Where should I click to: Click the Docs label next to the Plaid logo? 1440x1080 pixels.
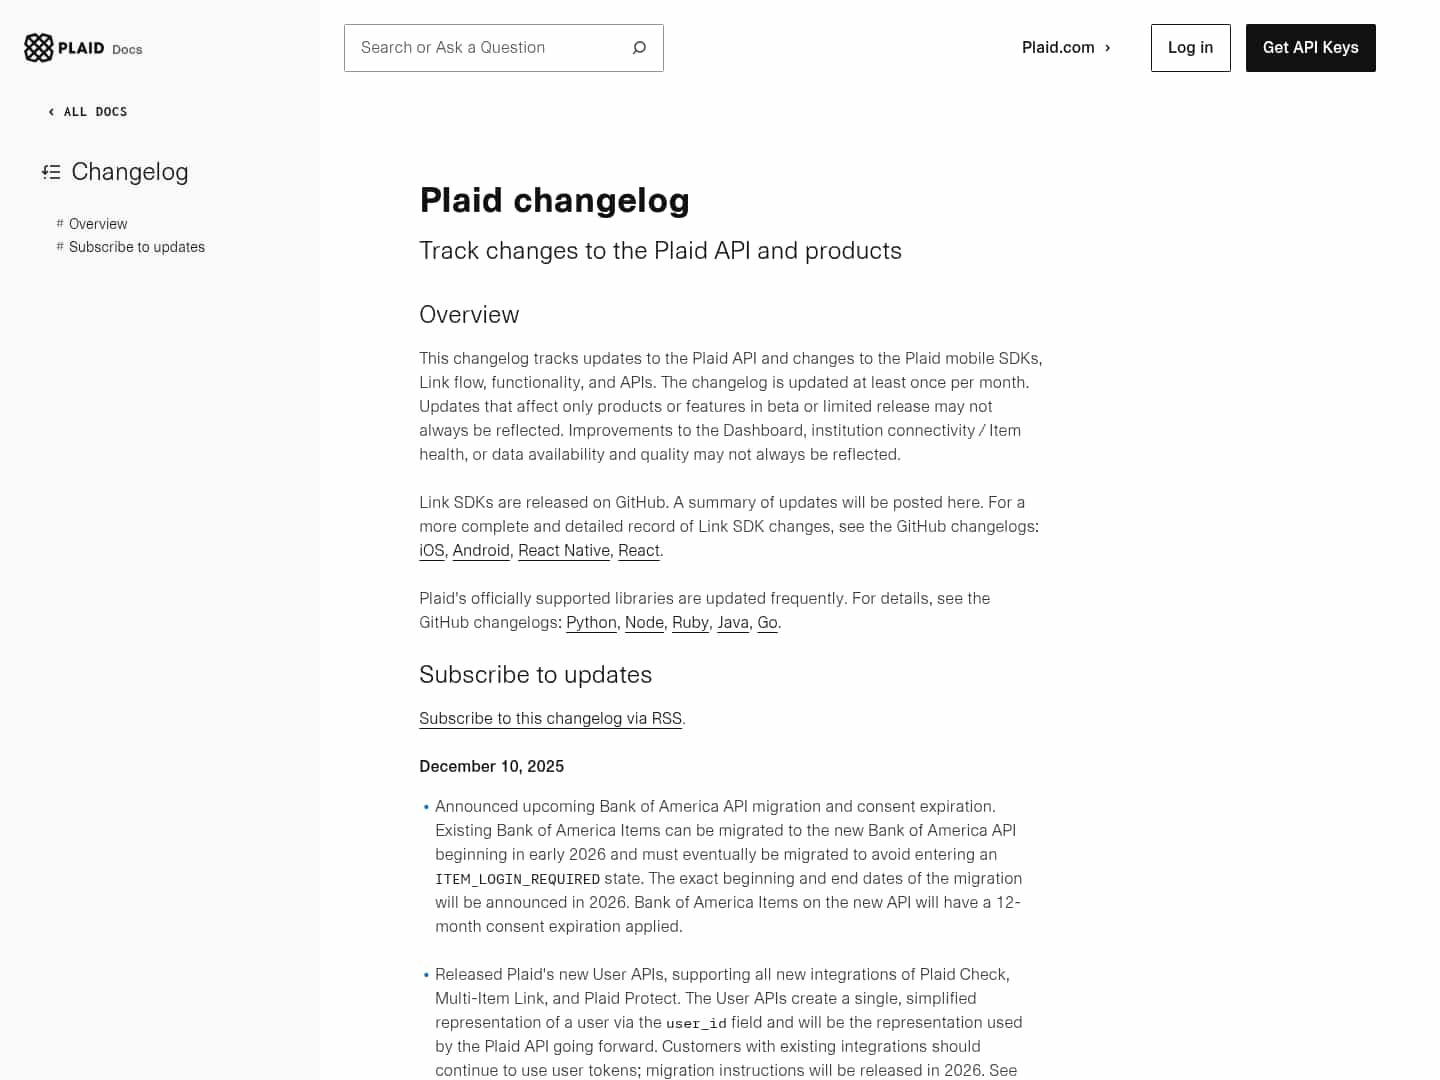[126, 49]
